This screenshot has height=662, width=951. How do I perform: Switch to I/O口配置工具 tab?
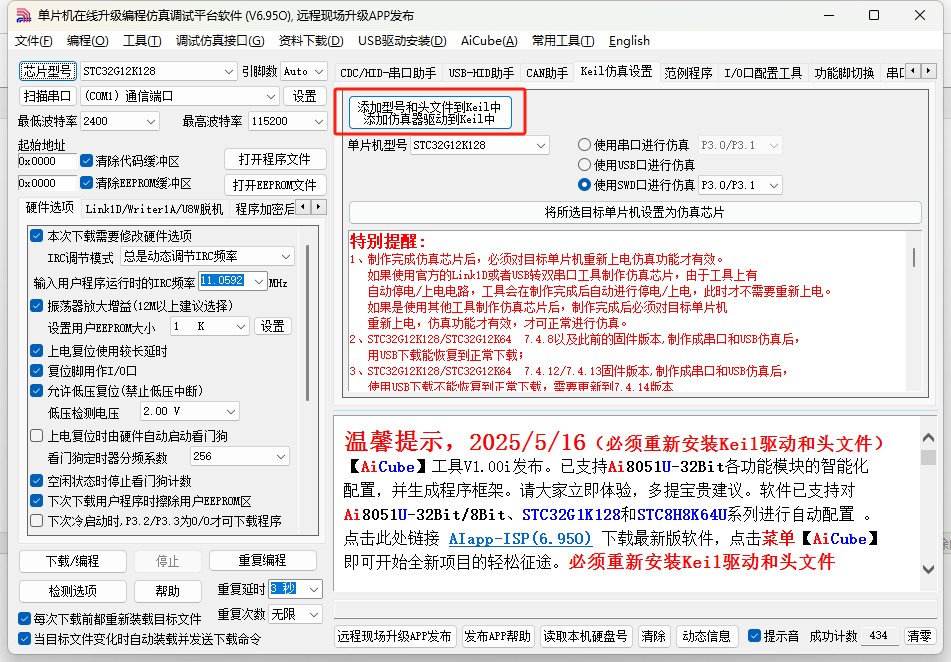[x=763, y=73]
